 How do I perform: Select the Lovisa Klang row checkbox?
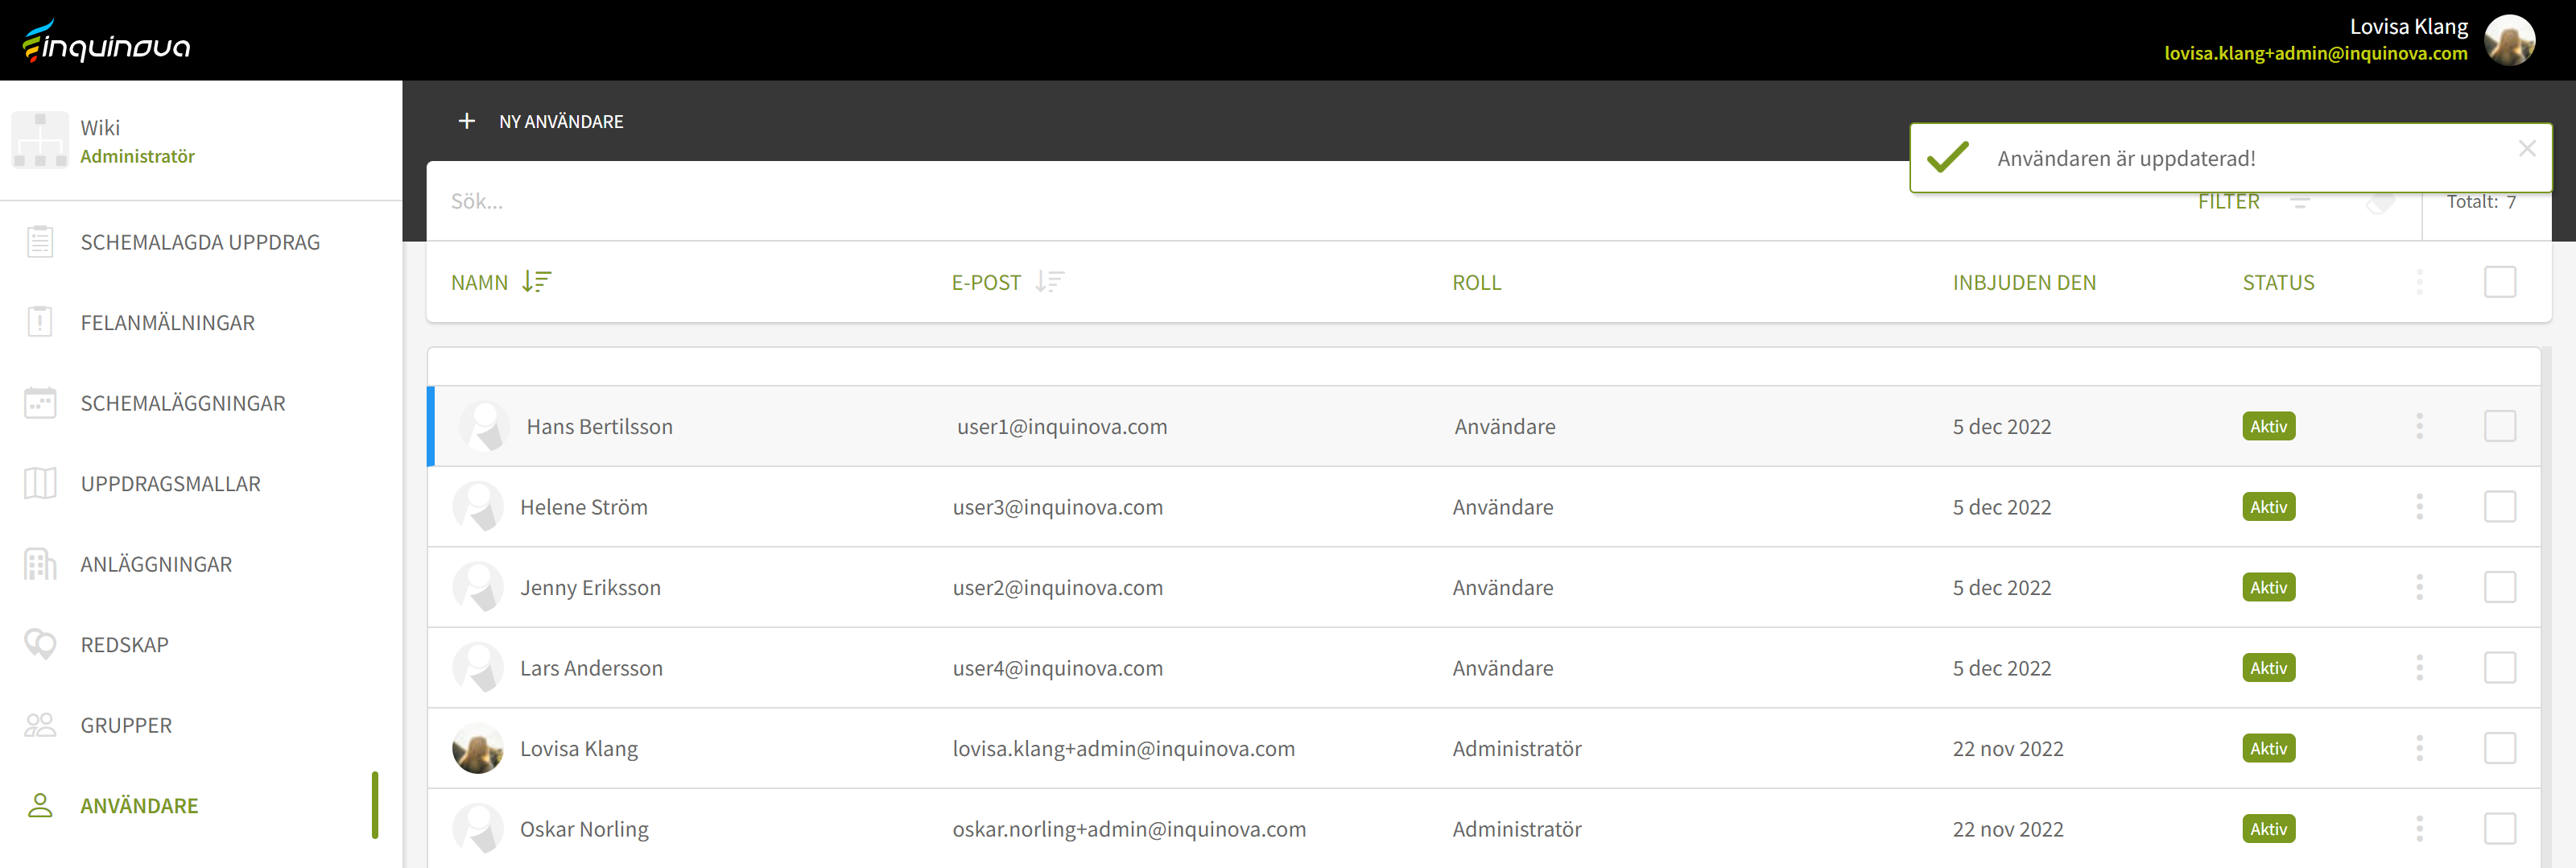click(x=2499, y=748)
